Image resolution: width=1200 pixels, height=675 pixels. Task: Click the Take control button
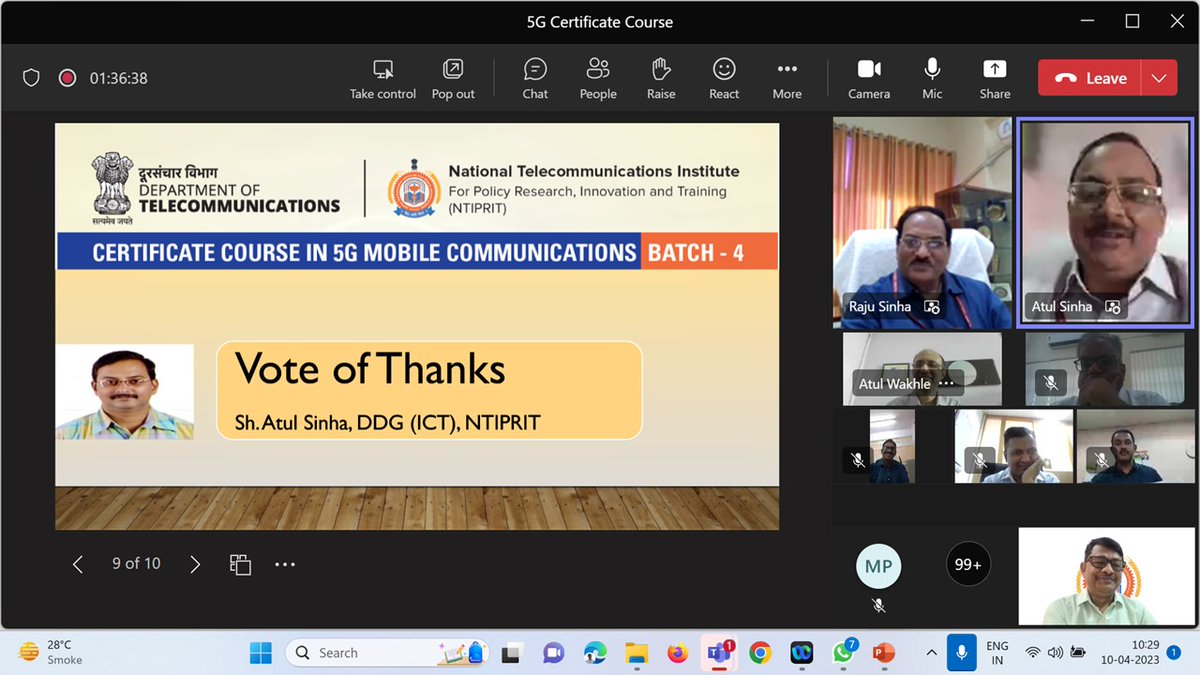(382, 78)
